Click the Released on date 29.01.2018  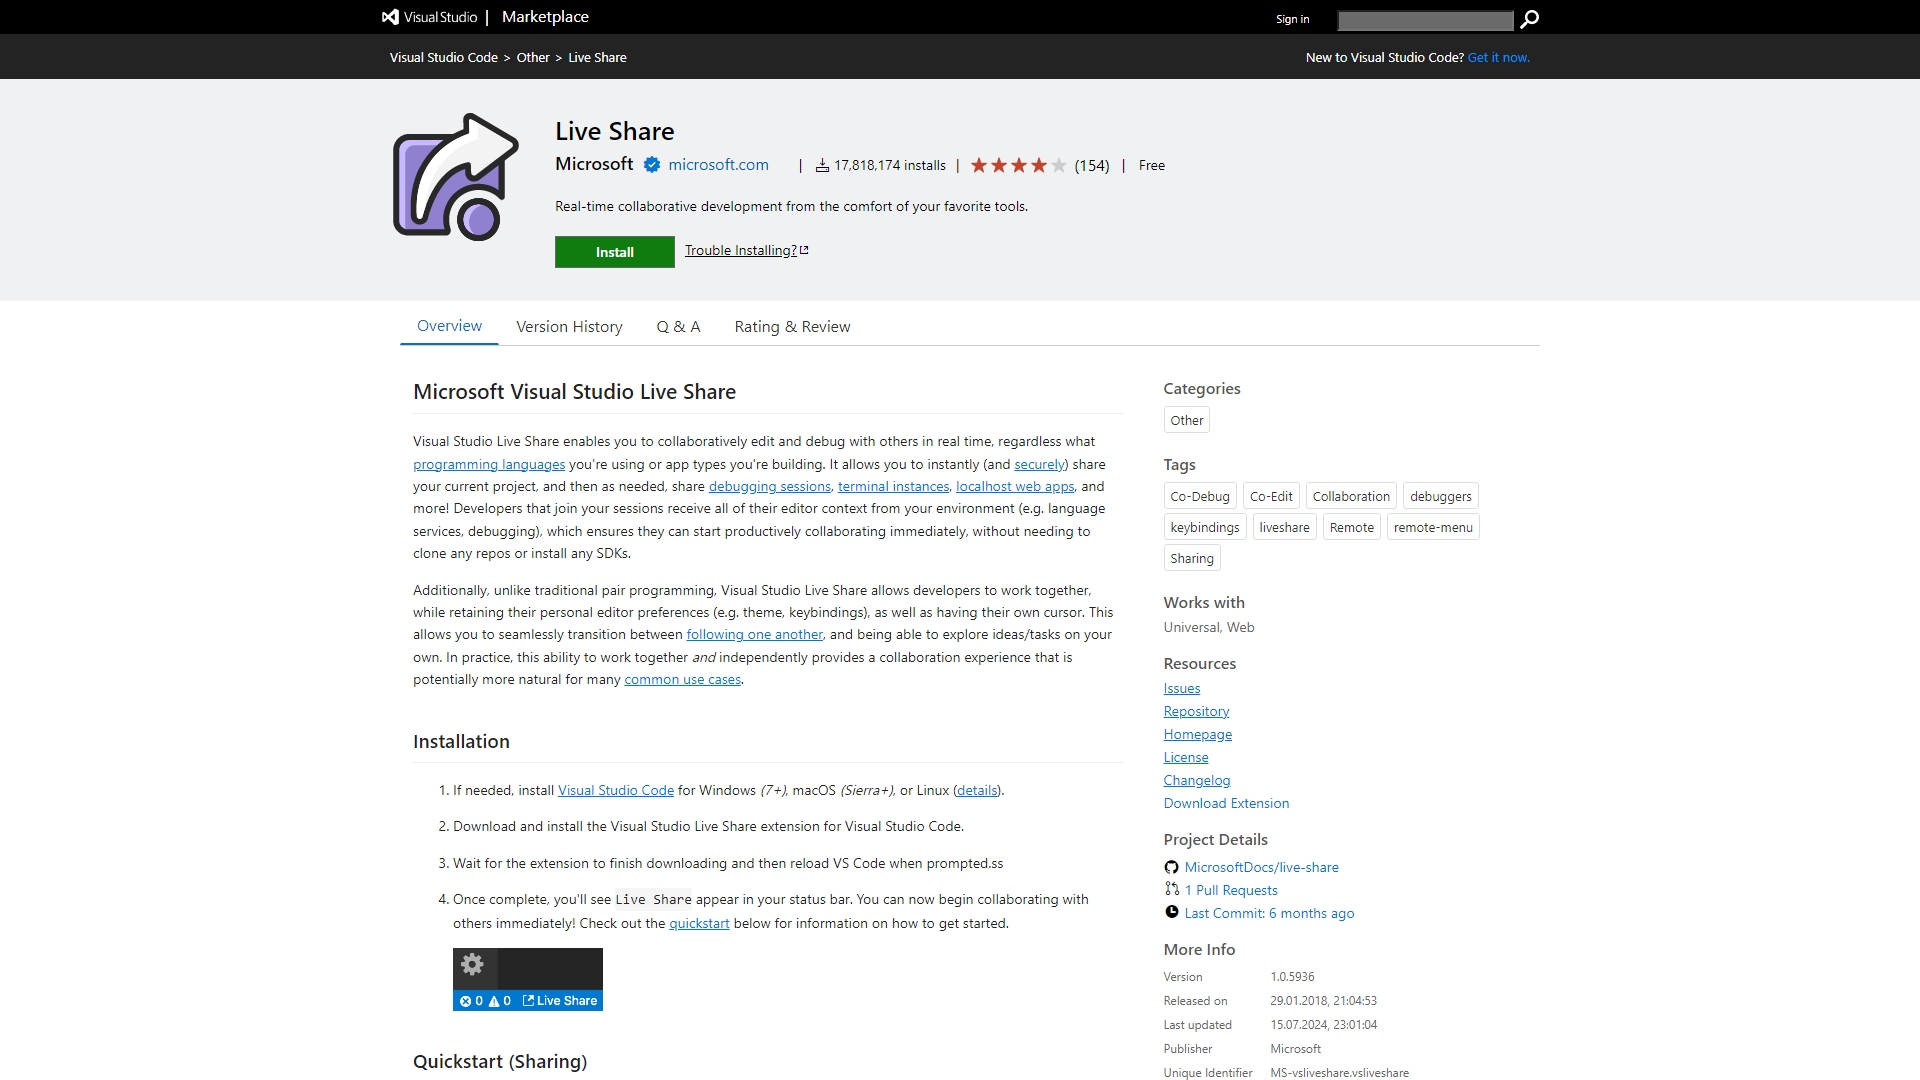click(1323, 1001)
